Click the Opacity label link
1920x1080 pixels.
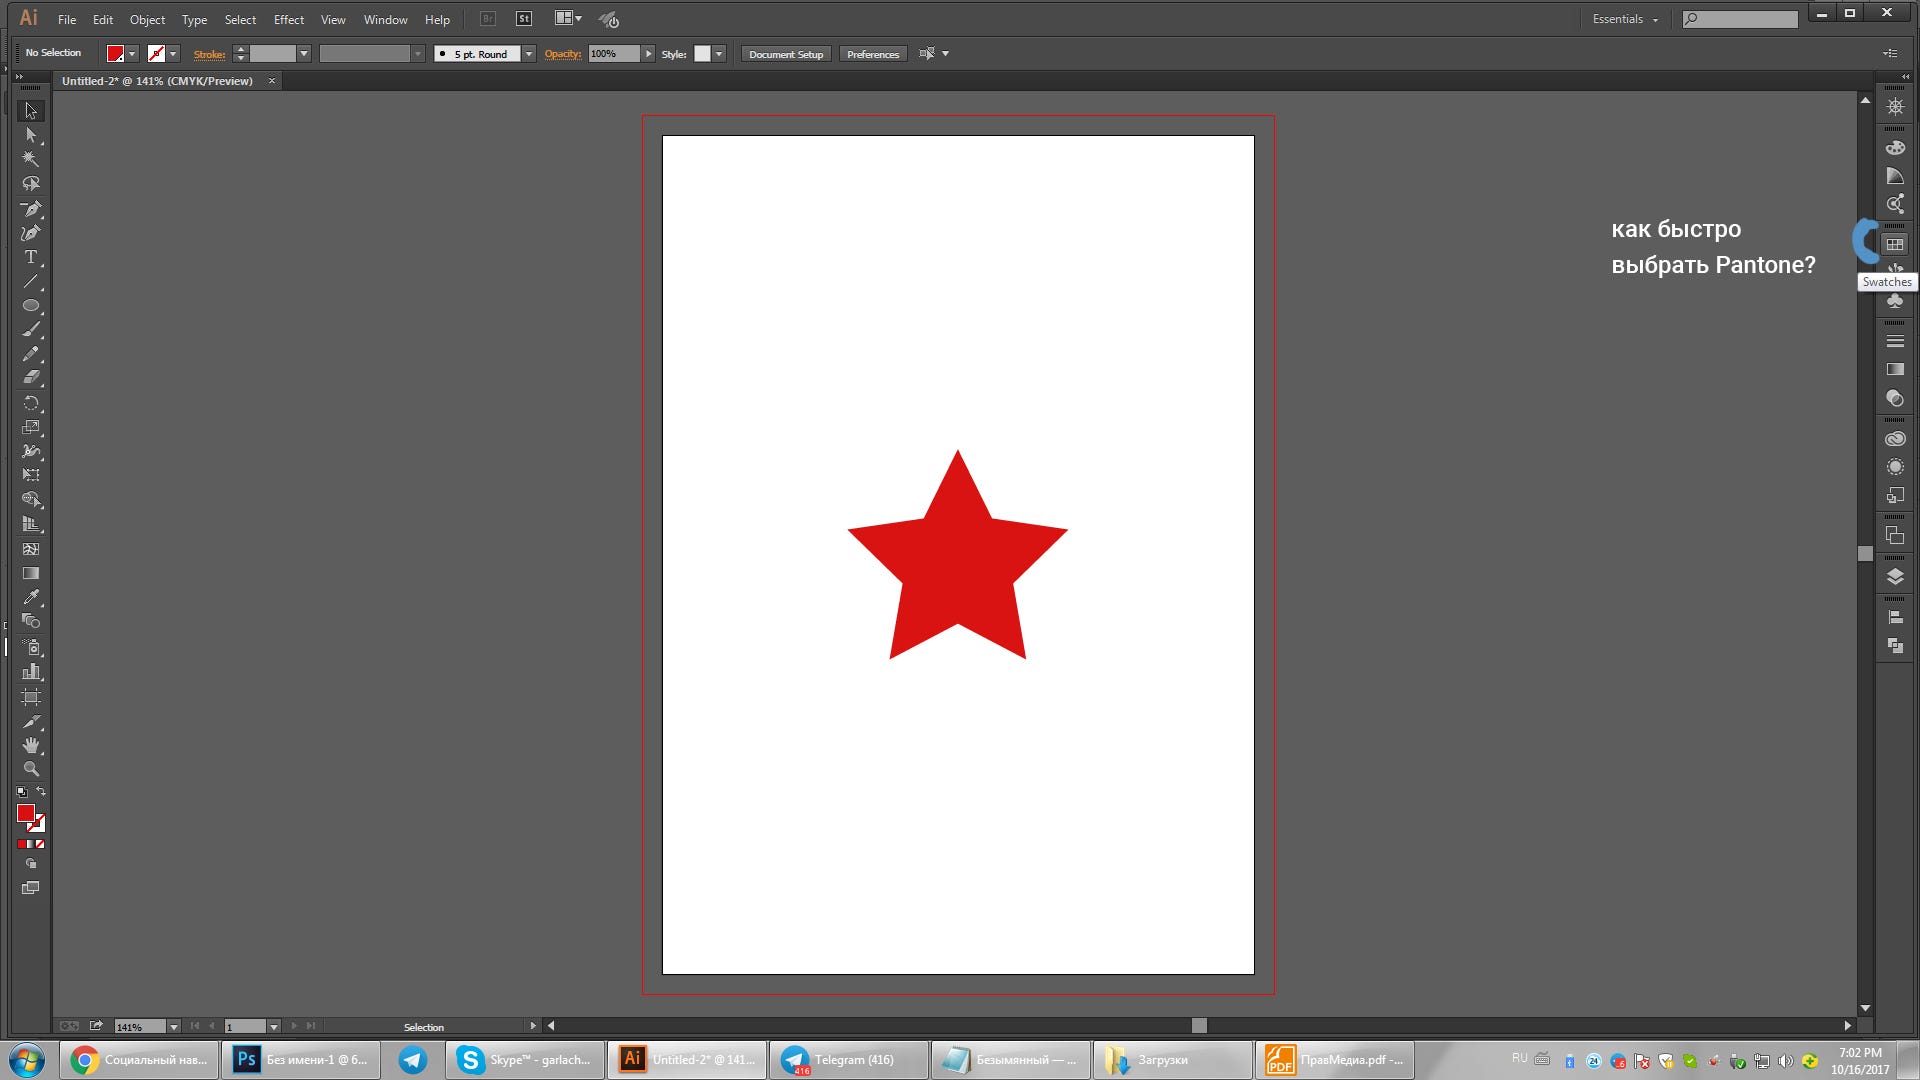tap(562, 54)
